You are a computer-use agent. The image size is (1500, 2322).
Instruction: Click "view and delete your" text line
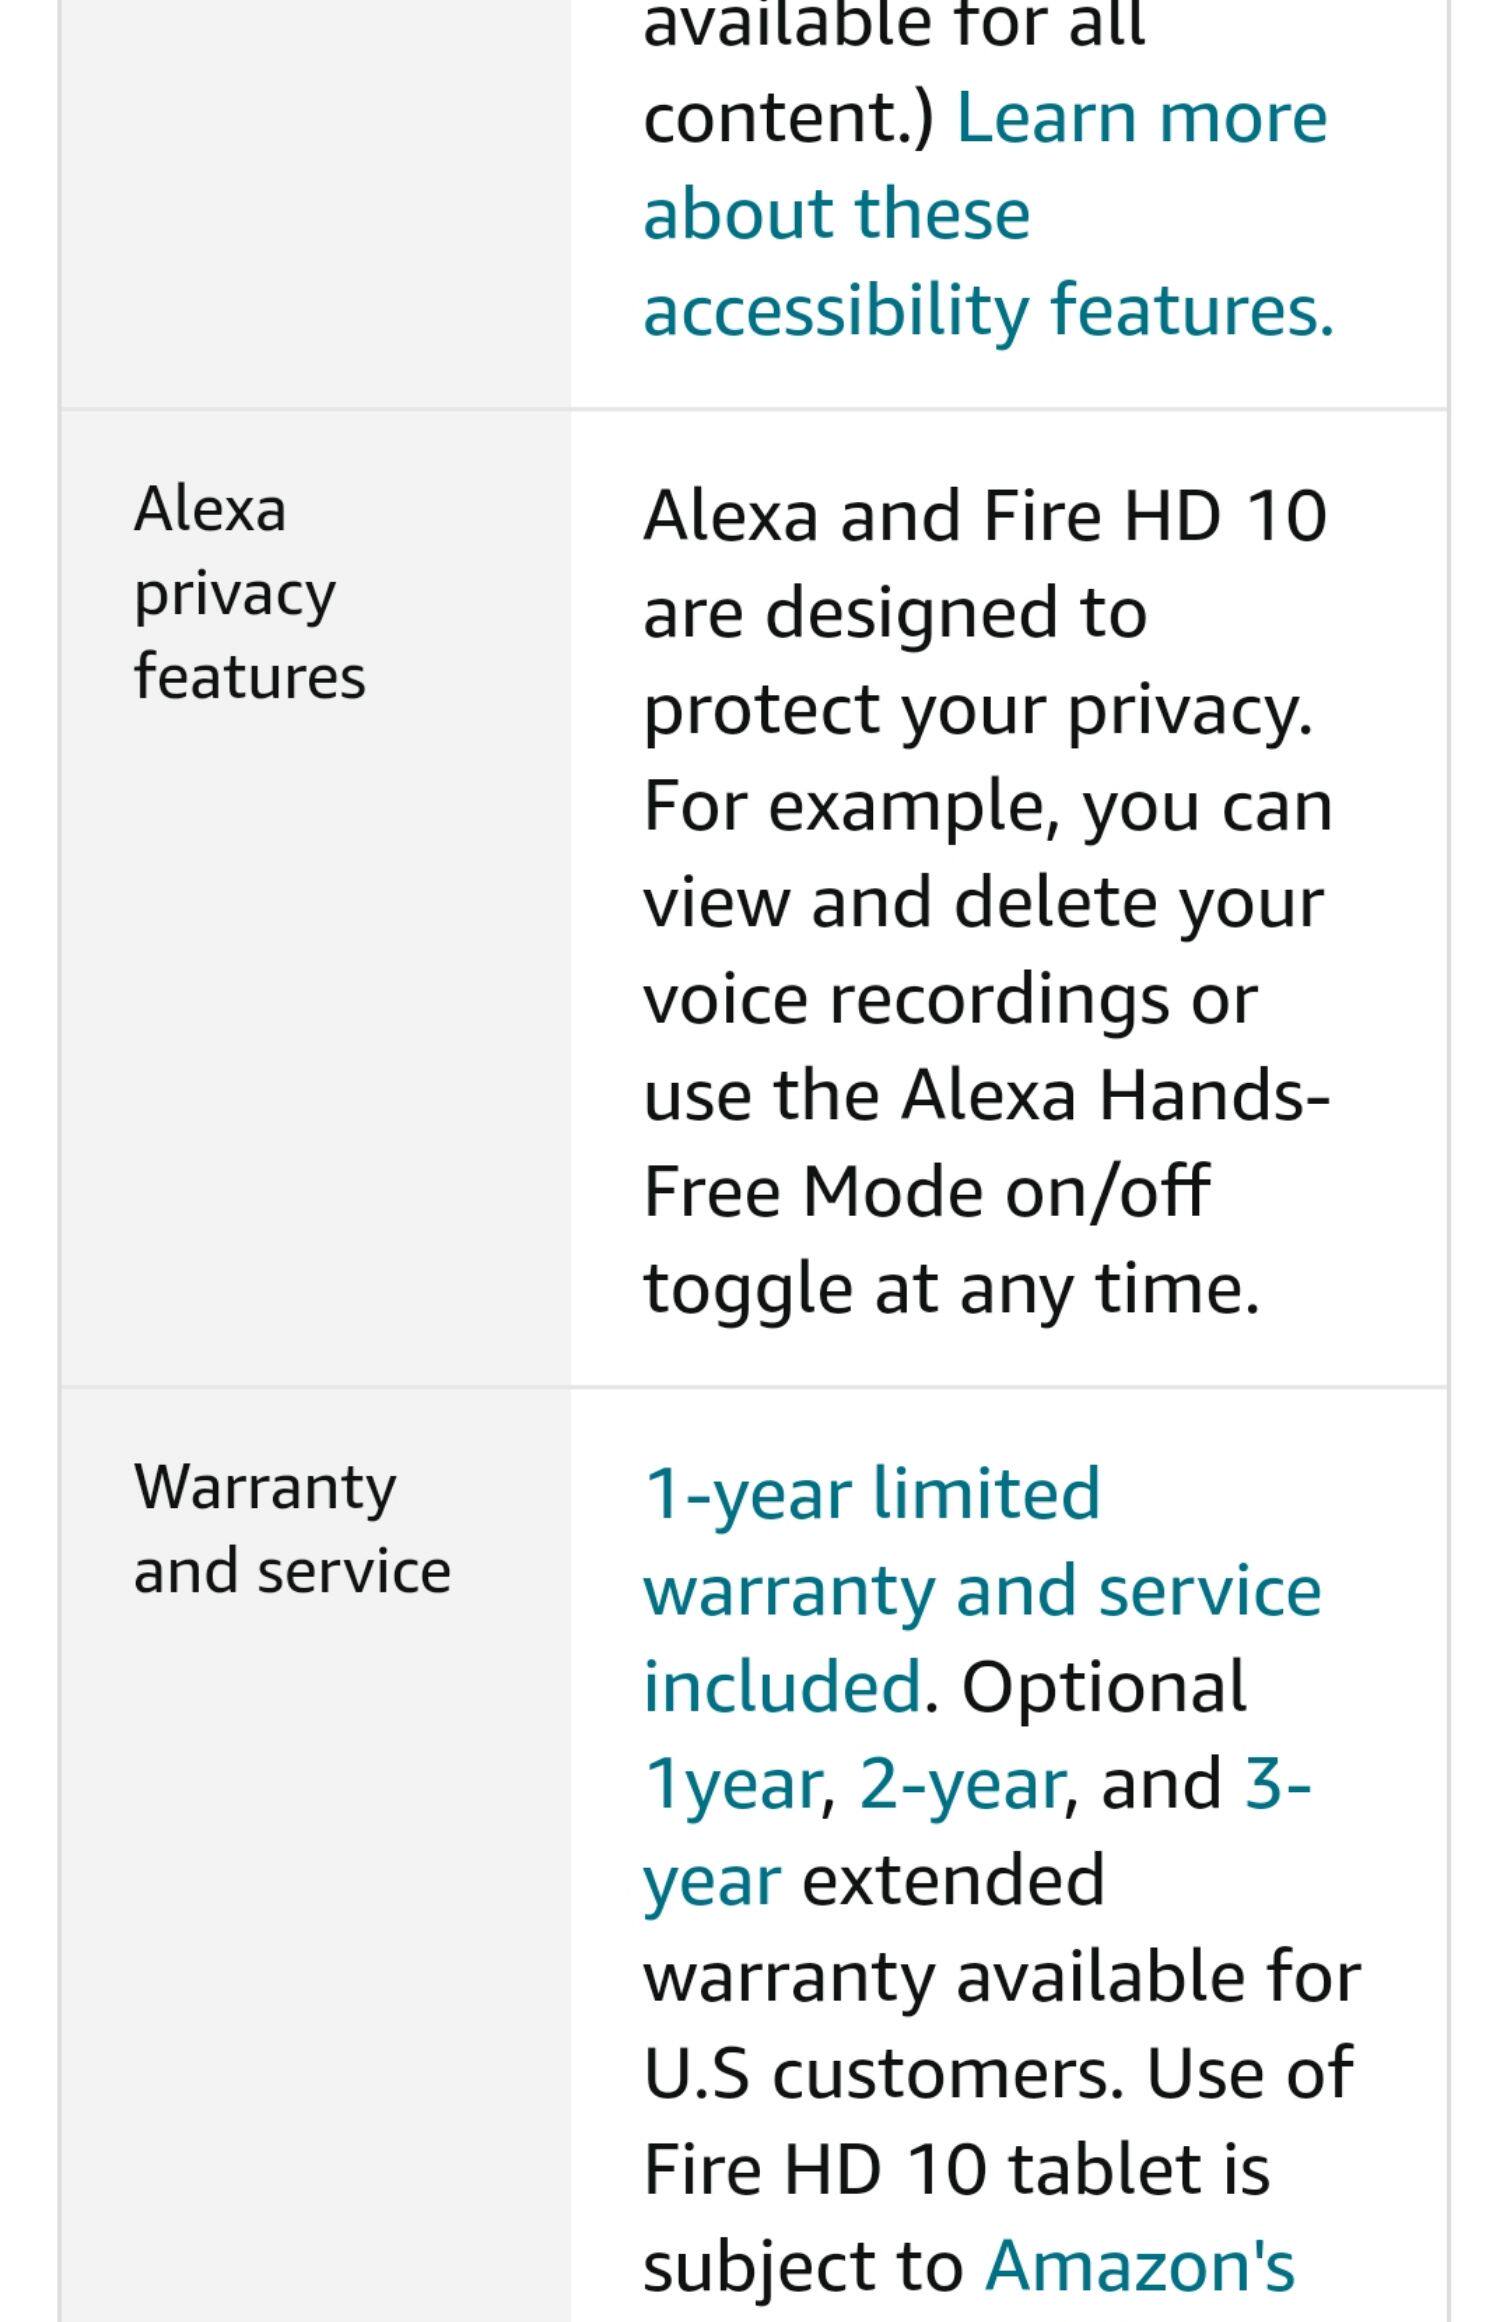coord(983,902)
